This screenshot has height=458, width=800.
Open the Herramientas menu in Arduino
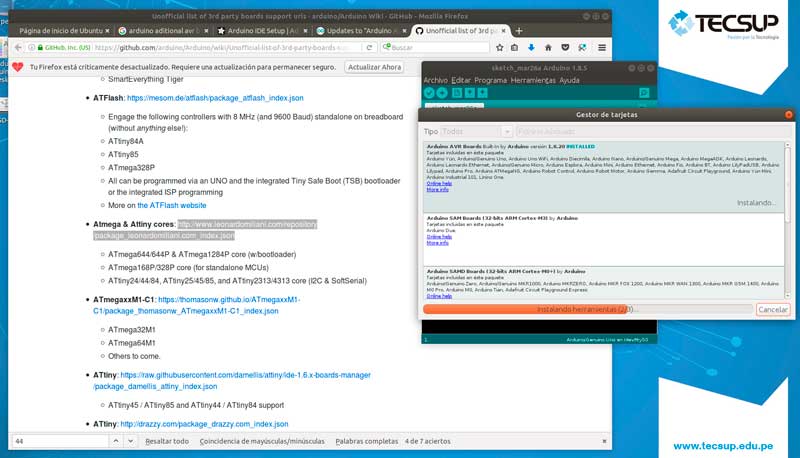point(533,80)
